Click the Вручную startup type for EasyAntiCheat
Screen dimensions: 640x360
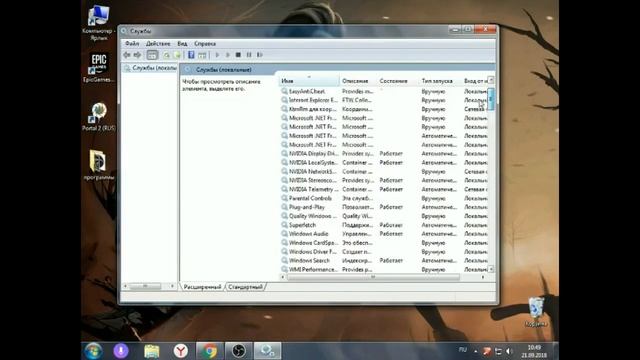click(x=433, y=91)
